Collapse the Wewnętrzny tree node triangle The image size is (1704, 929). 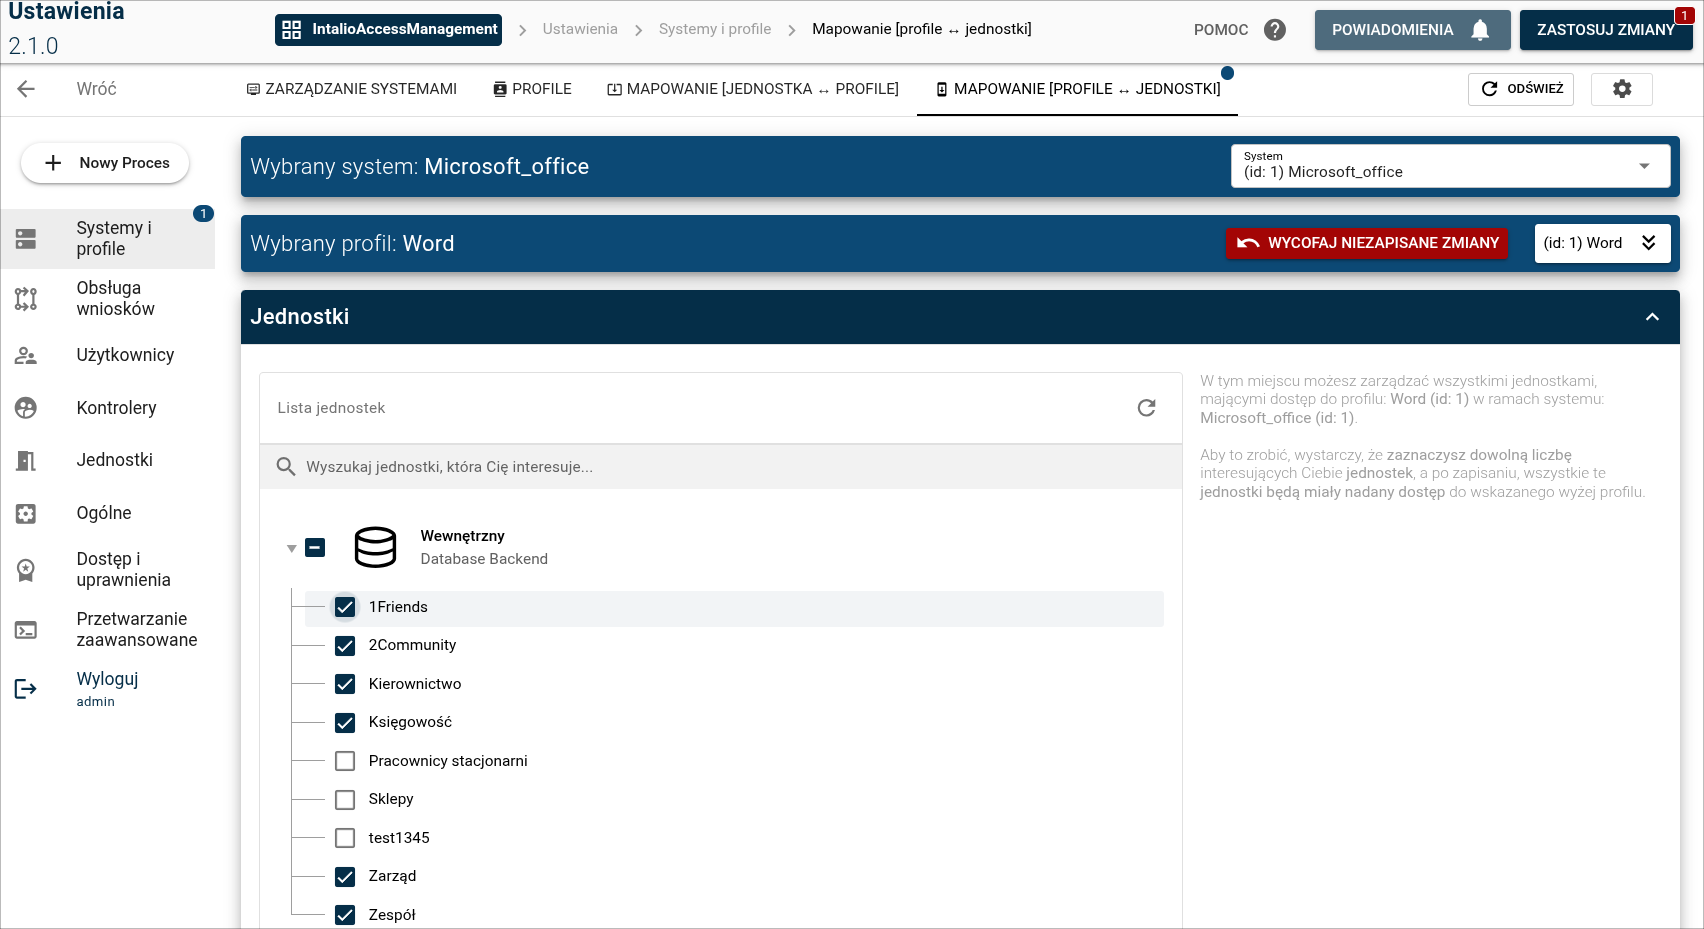(292, 548)
